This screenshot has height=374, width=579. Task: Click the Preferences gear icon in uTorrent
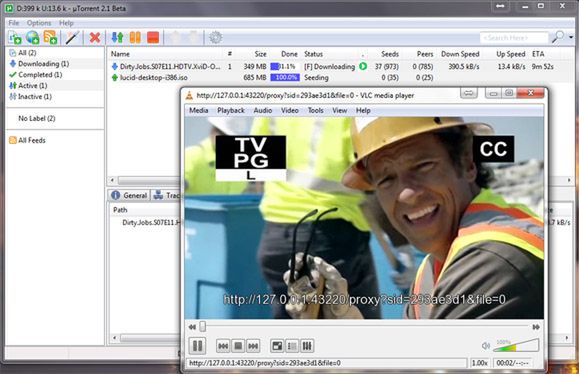tap(216, 37)
